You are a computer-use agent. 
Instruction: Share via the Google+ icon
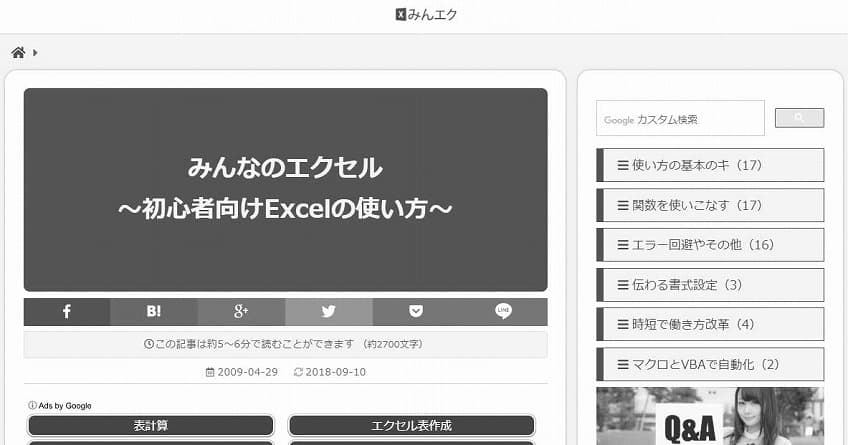241,311
